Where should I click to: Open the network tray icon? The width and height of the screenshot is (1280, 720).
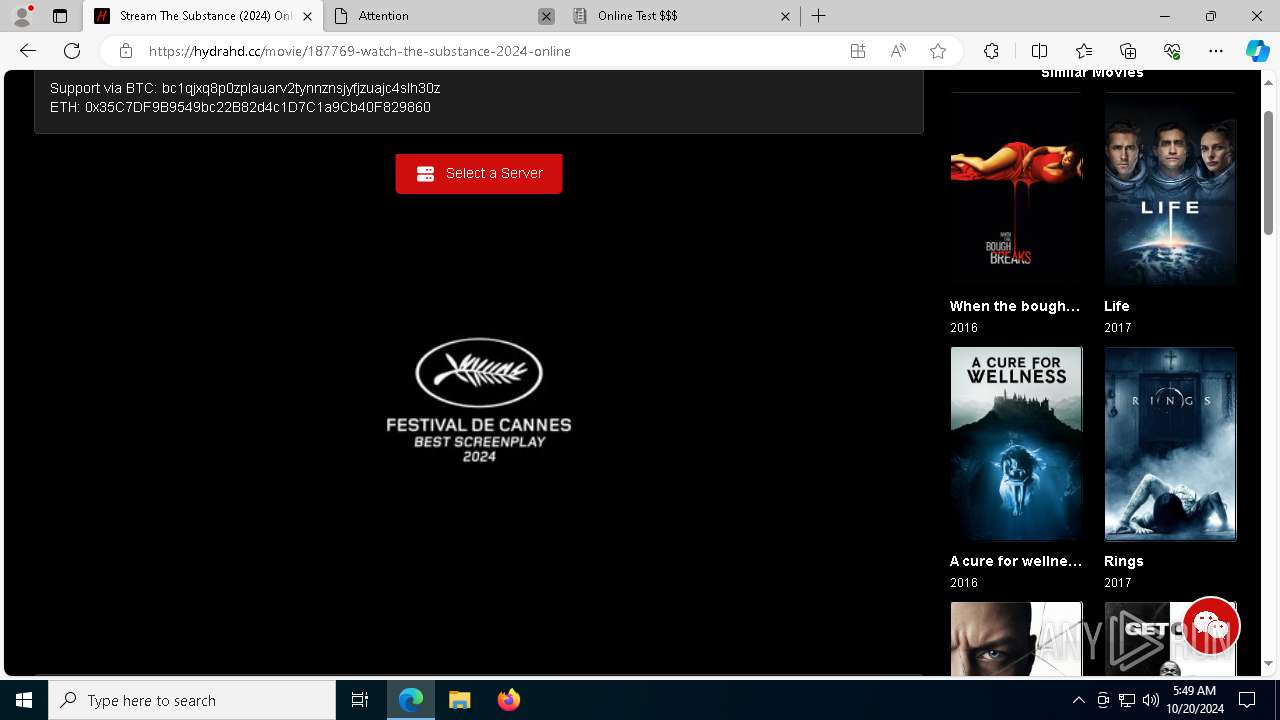1127,700
